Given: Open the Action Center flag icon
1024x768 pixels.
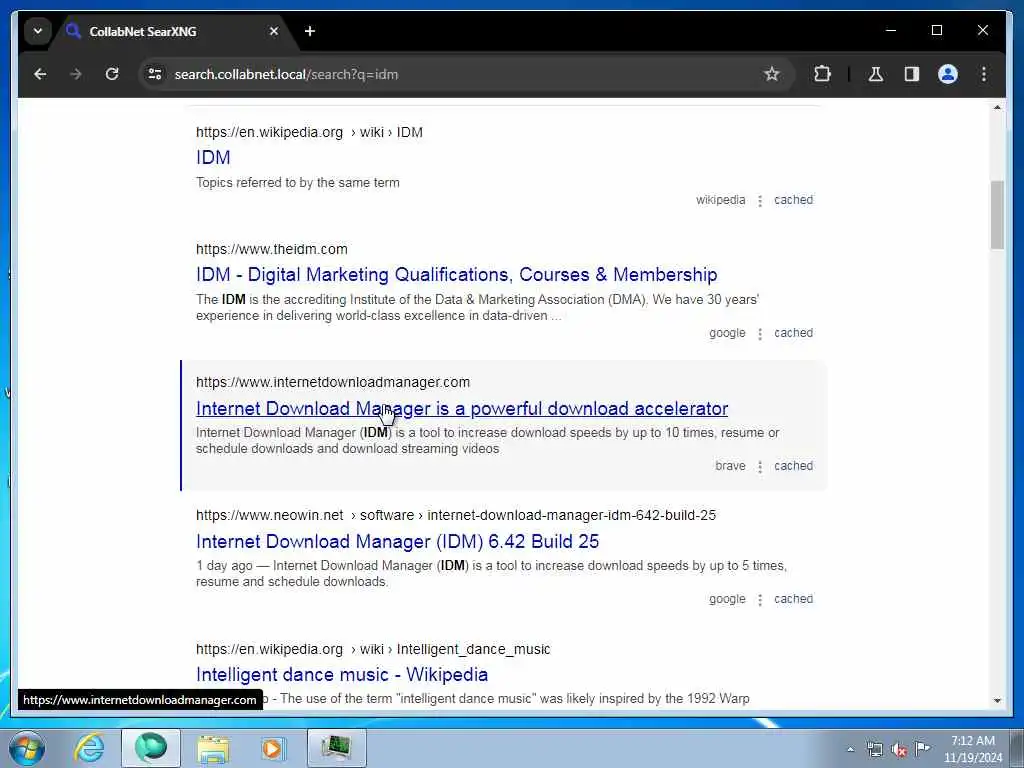Looking at the screenshot, I should tap(922, 748).
